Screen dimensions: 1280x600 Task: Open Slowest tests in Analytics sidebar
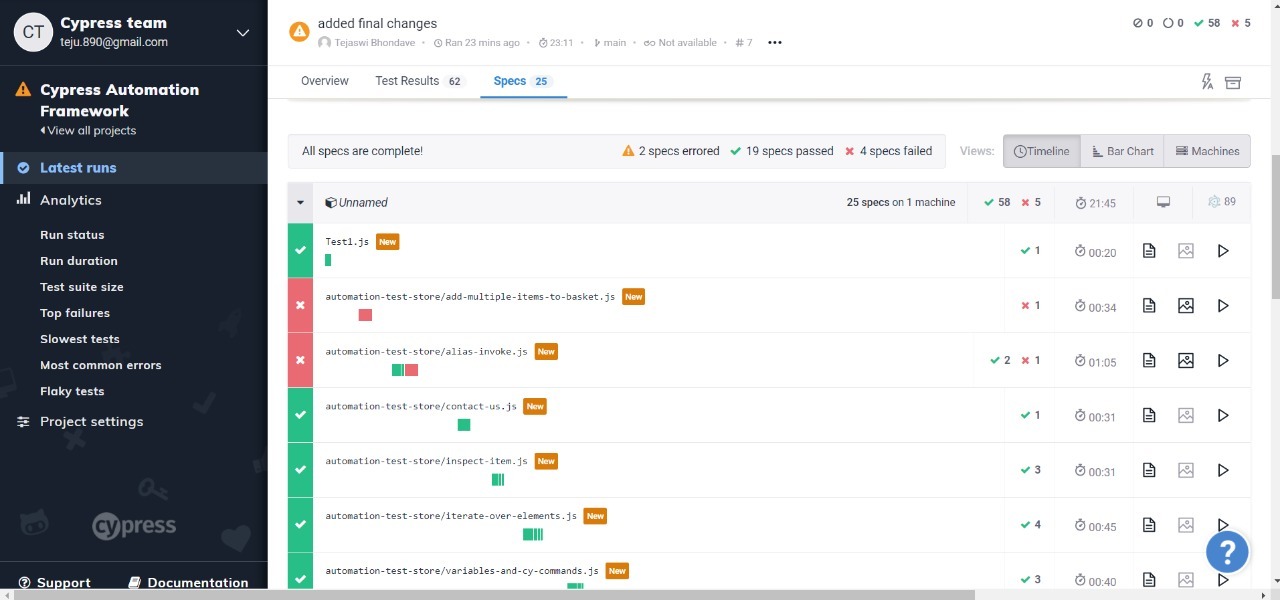tap(79, 338)
